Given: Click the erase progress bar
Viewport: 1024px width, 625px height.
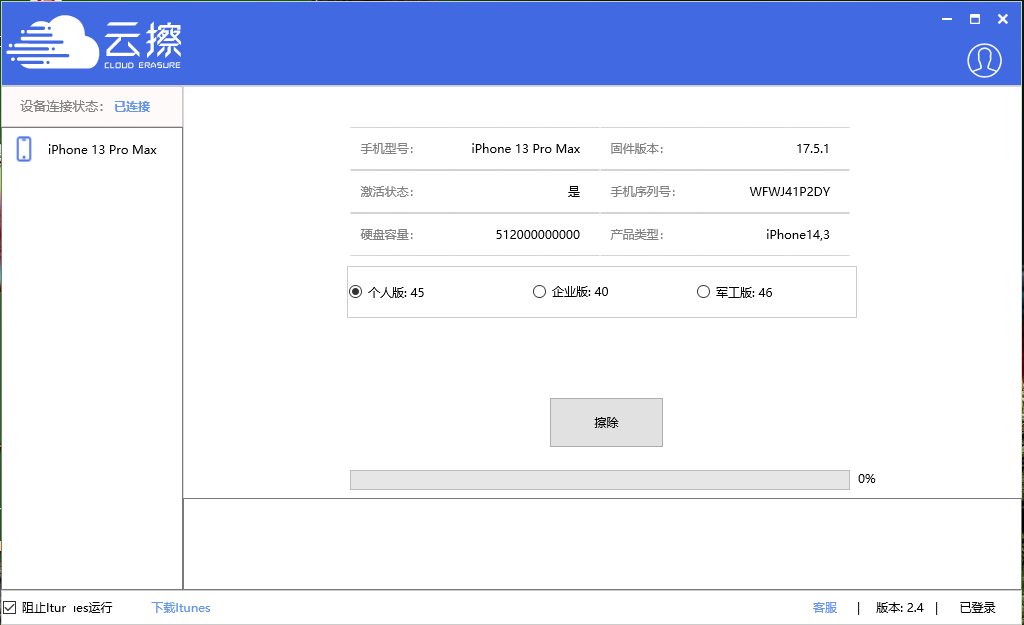Looking at the screenshot, I should (599, 480).
